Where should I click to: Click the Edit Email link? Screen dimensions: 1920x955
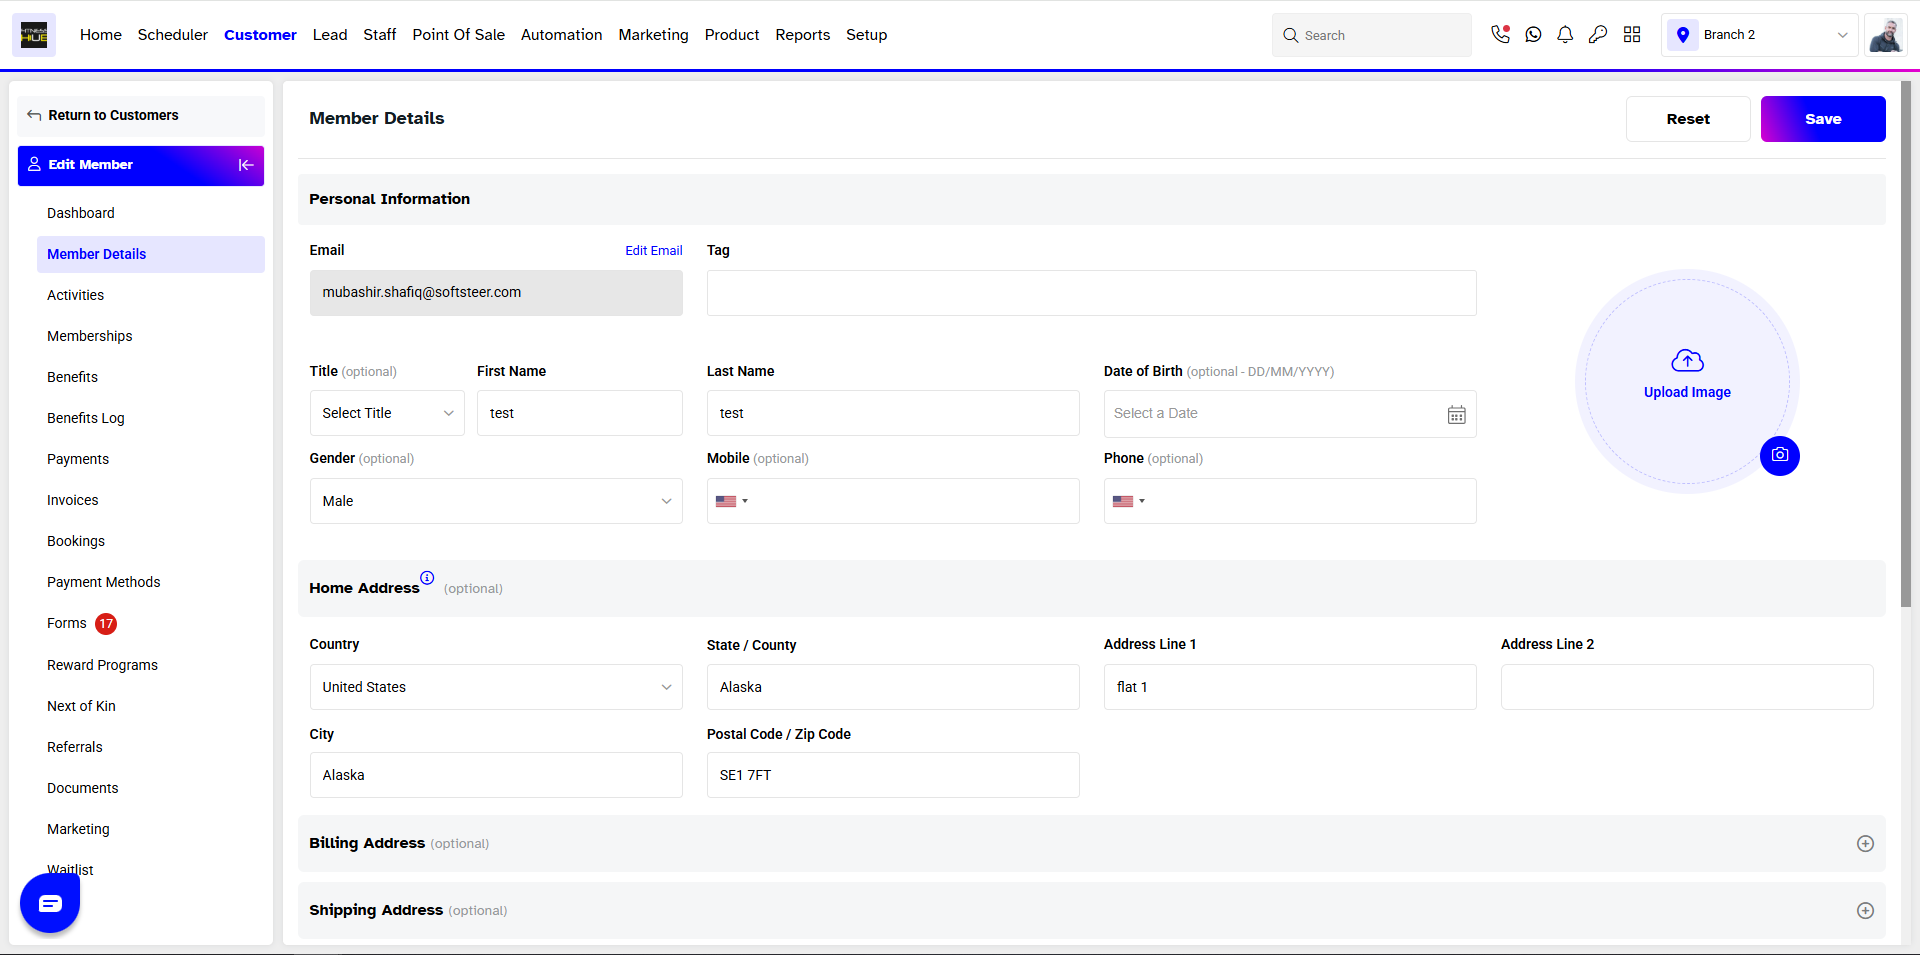pyautogui.click(x=654, y=251)
